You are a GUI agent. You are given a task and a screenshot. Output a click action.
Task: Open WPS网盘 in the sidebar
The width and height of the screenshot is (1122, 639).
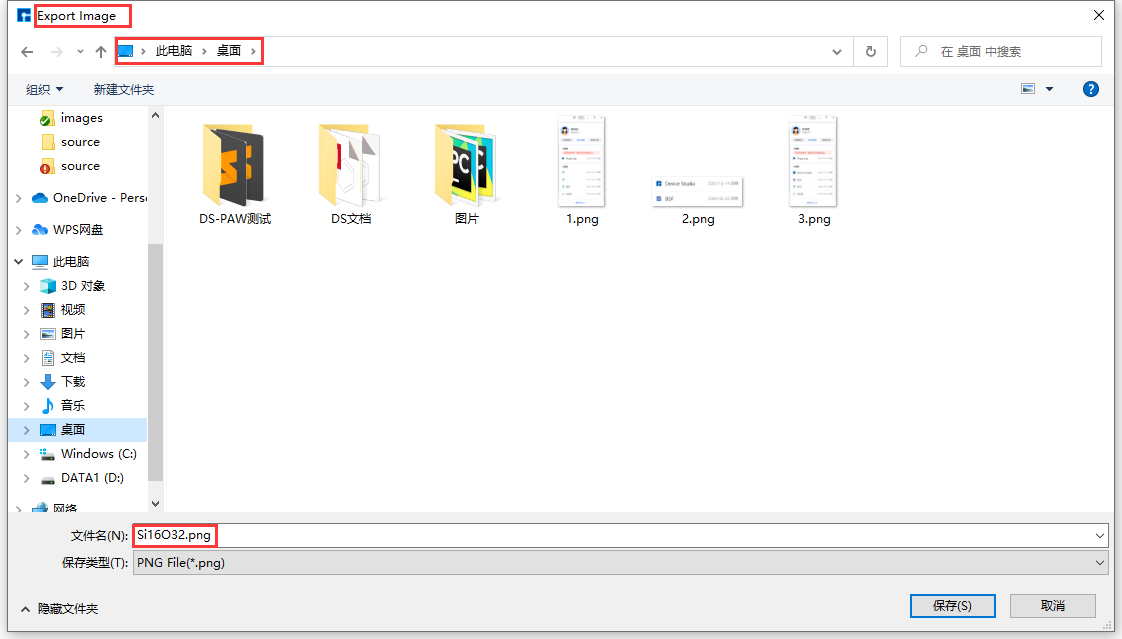pyautogui.click(x=67, y=230)
